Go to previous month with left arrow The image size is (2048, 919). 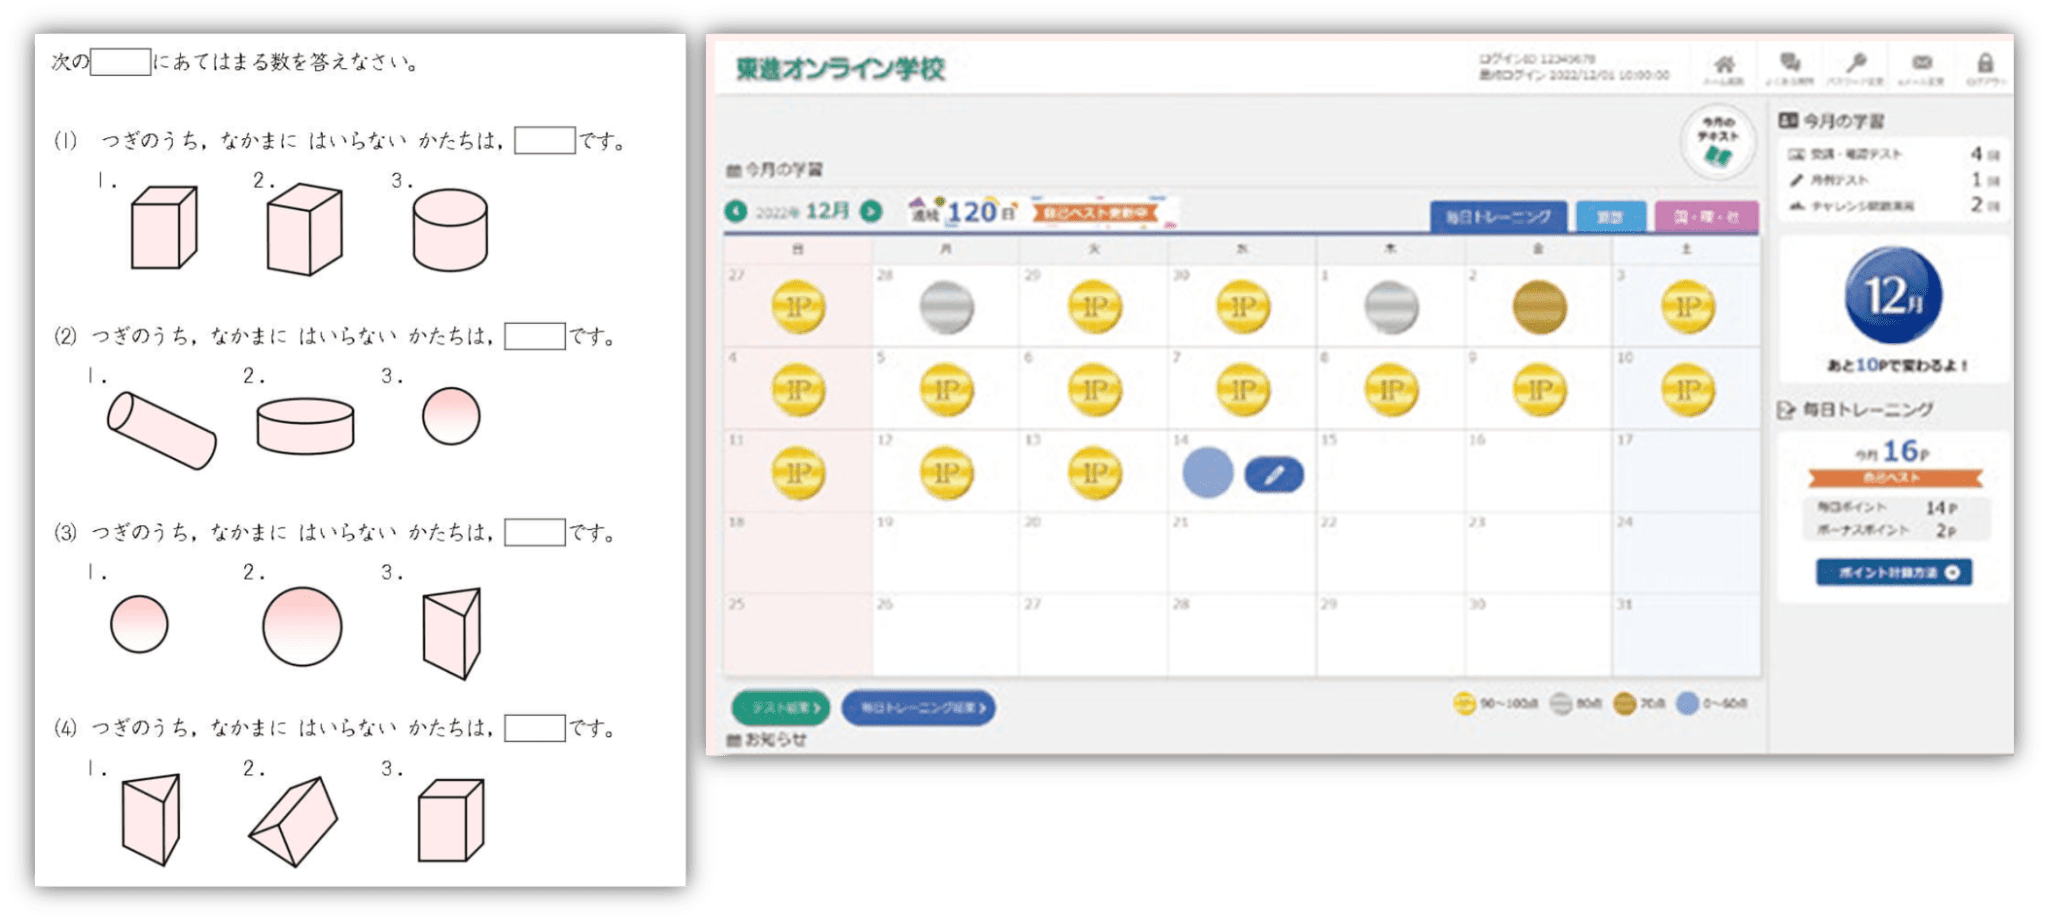tap(736, 211)
